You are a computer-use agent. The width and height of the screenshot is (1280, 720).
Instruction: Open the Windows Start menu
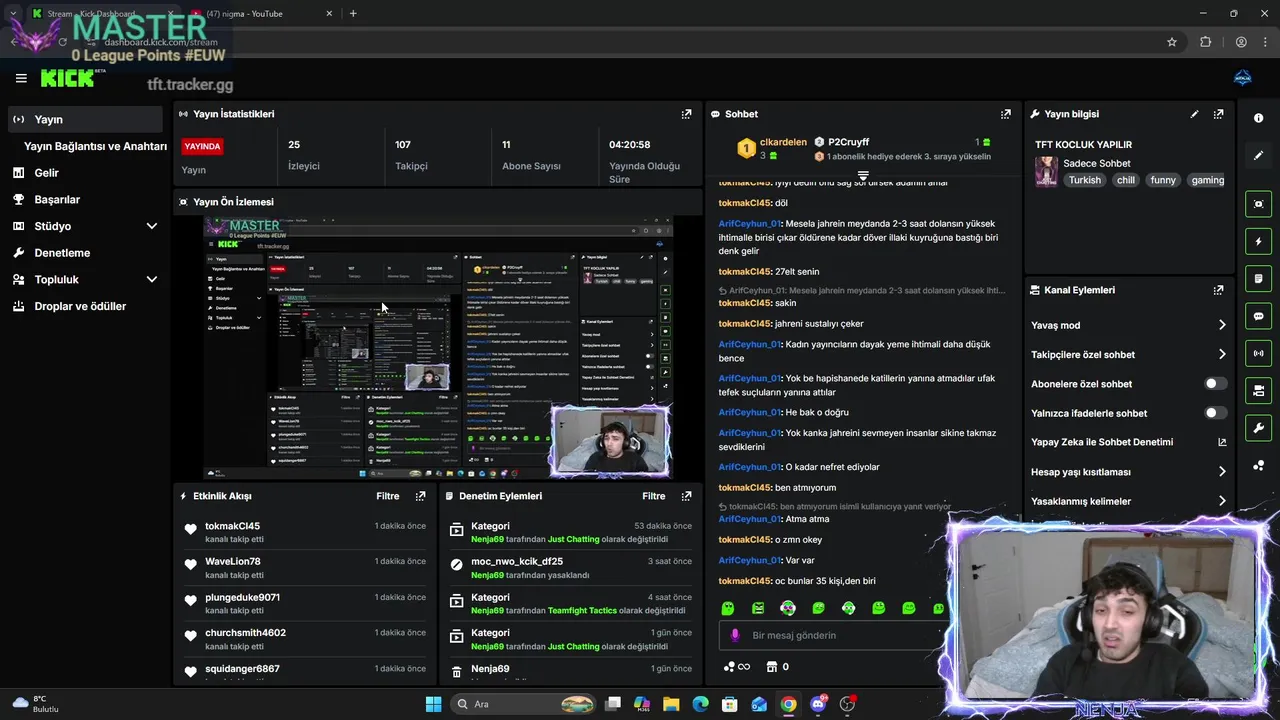click(433, 704)
